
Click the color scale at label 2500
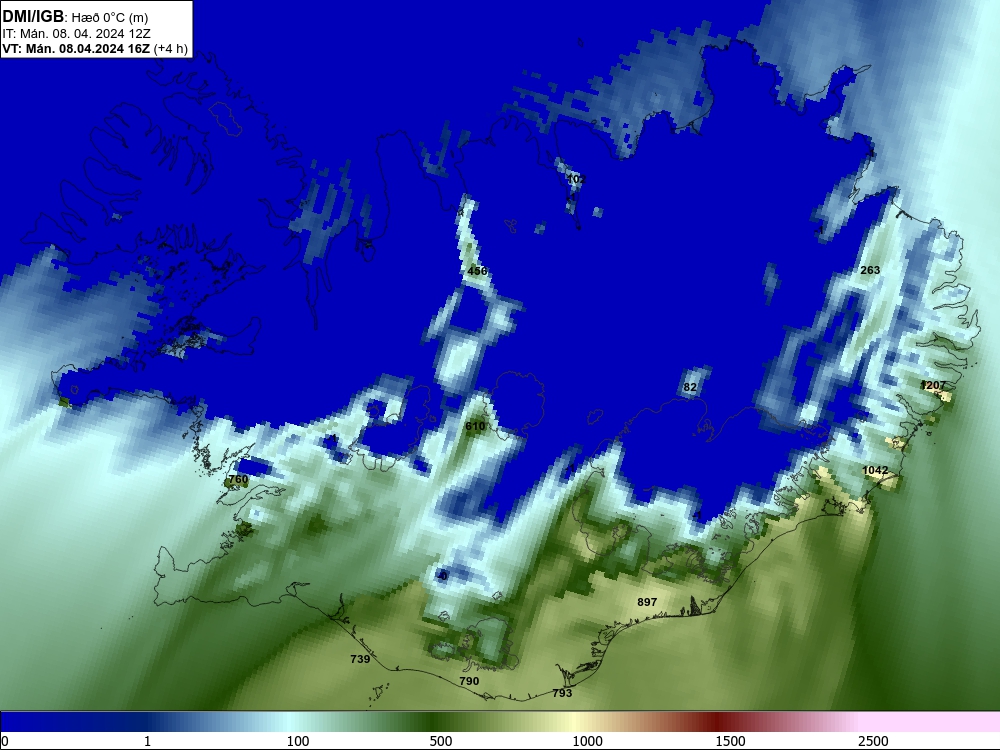(x=873, y=740)
